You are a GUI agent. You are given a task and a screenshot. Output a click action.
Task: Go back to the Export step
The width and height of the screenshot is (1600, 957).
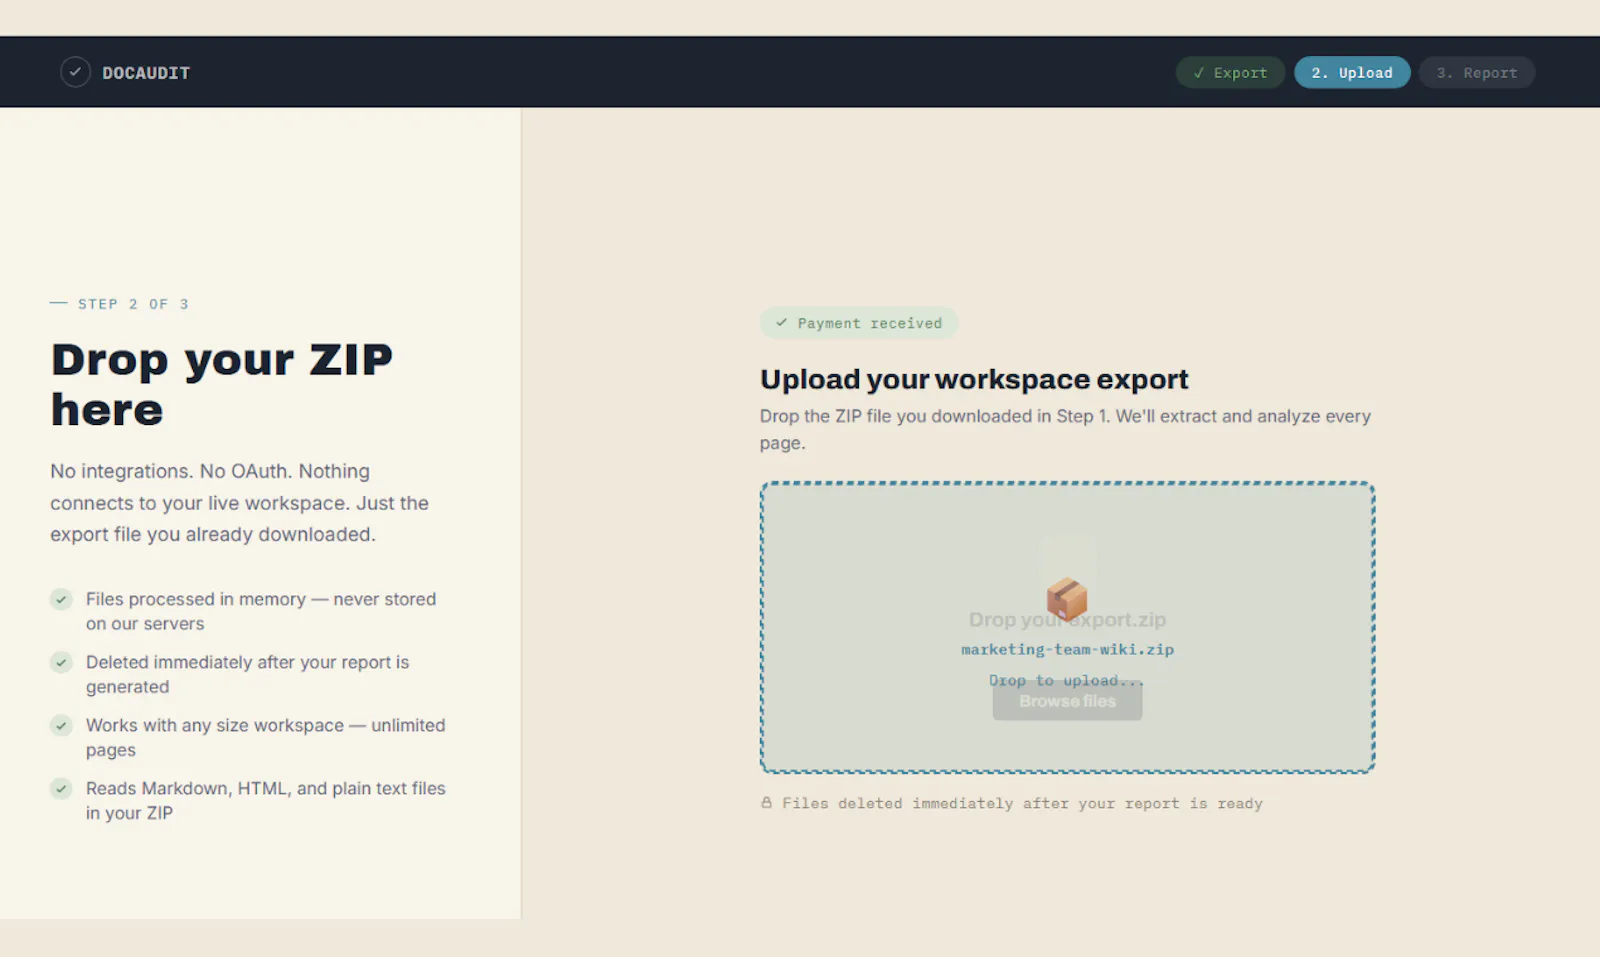point(1230,72)
